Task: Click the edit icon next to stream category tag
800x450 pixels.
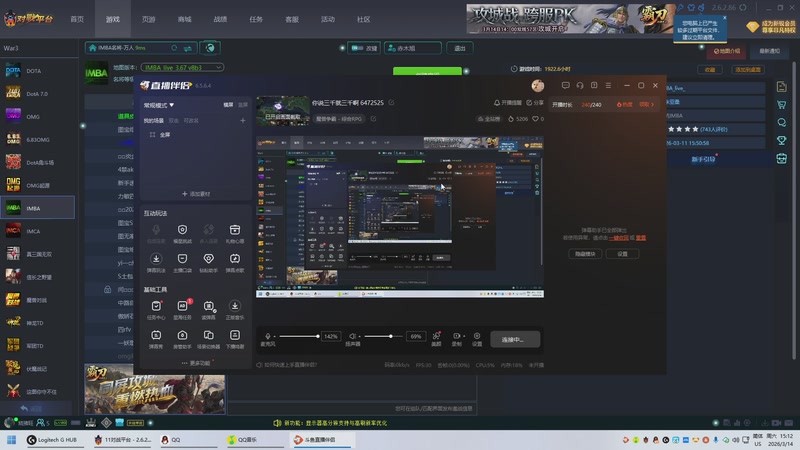Action: pos(373,119)
